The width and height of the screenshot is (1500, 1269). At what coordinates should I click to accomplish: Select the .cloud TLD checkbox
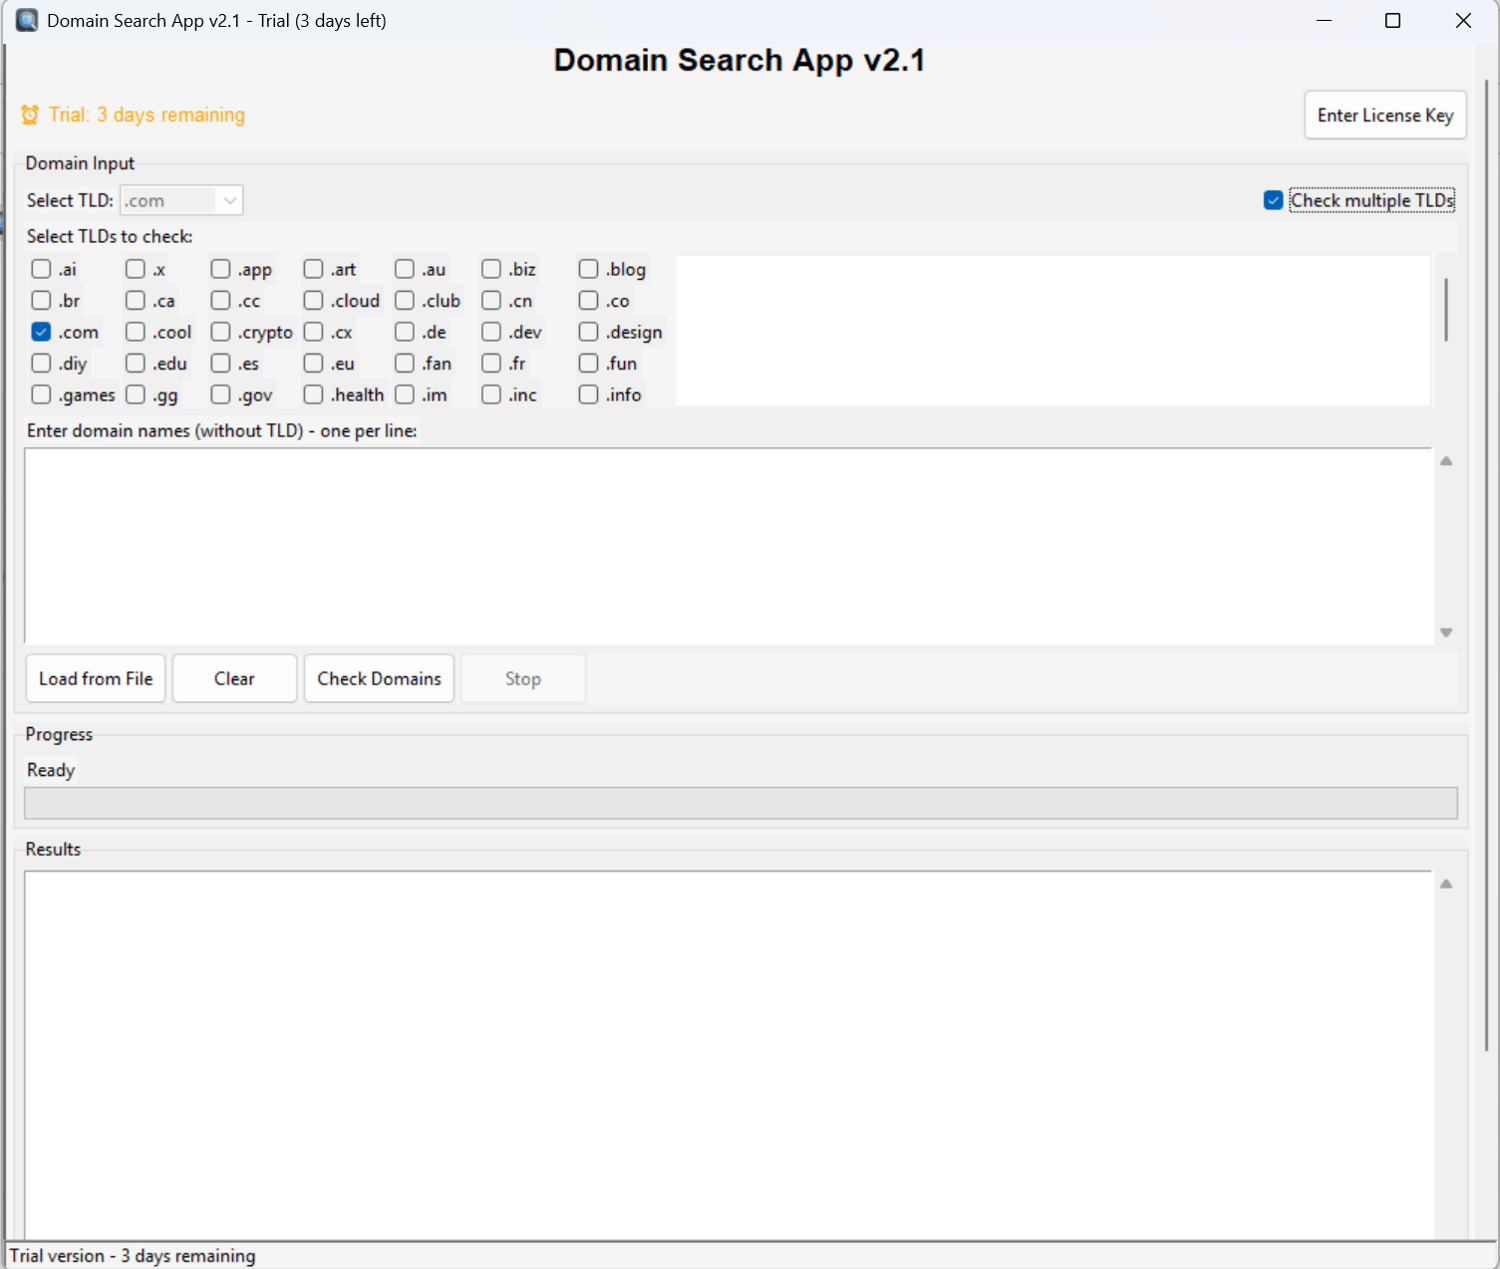click(x=313, y=300)
